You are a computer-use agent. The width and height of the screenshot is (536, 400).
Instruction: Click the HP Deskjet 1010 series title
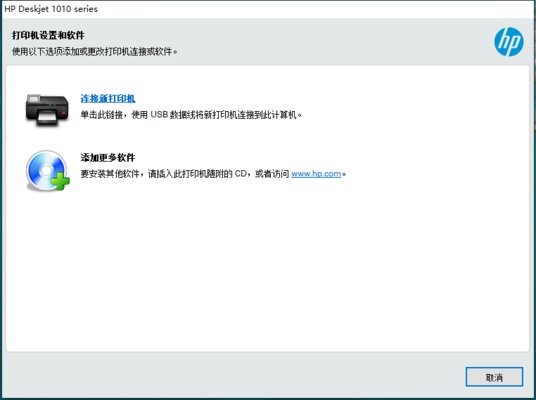tap(51, 9)
